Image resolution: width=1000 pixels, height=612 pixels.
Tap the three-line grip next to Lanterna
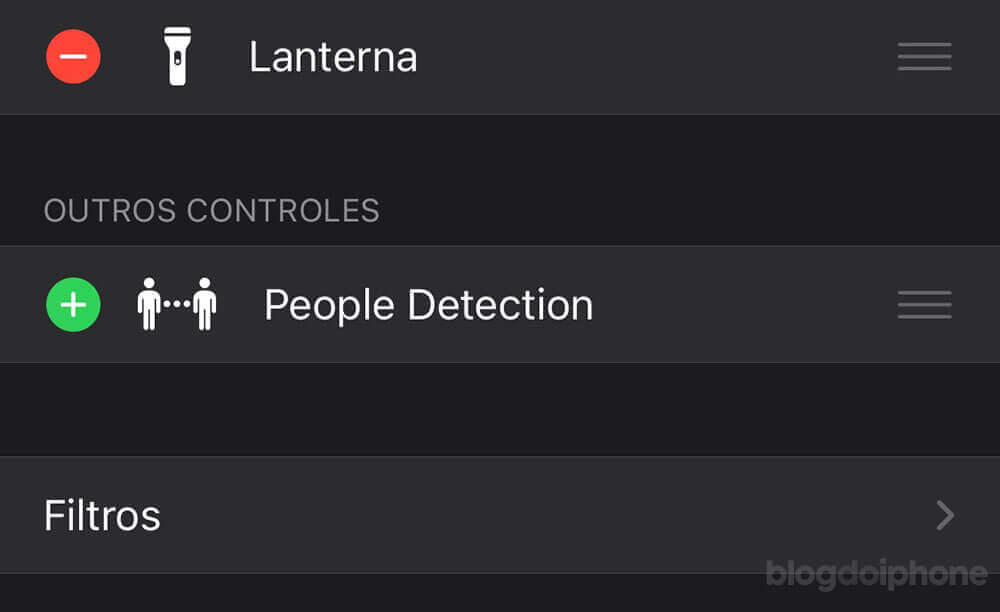(924, 56)
